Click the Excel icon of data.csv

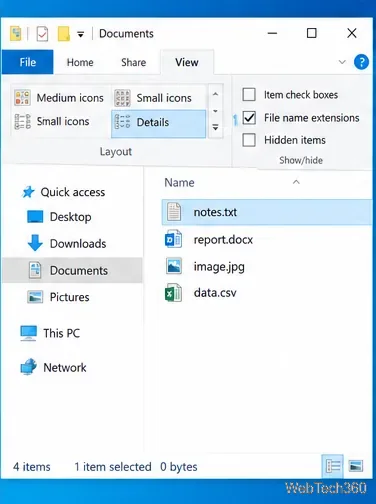(173, 293)
